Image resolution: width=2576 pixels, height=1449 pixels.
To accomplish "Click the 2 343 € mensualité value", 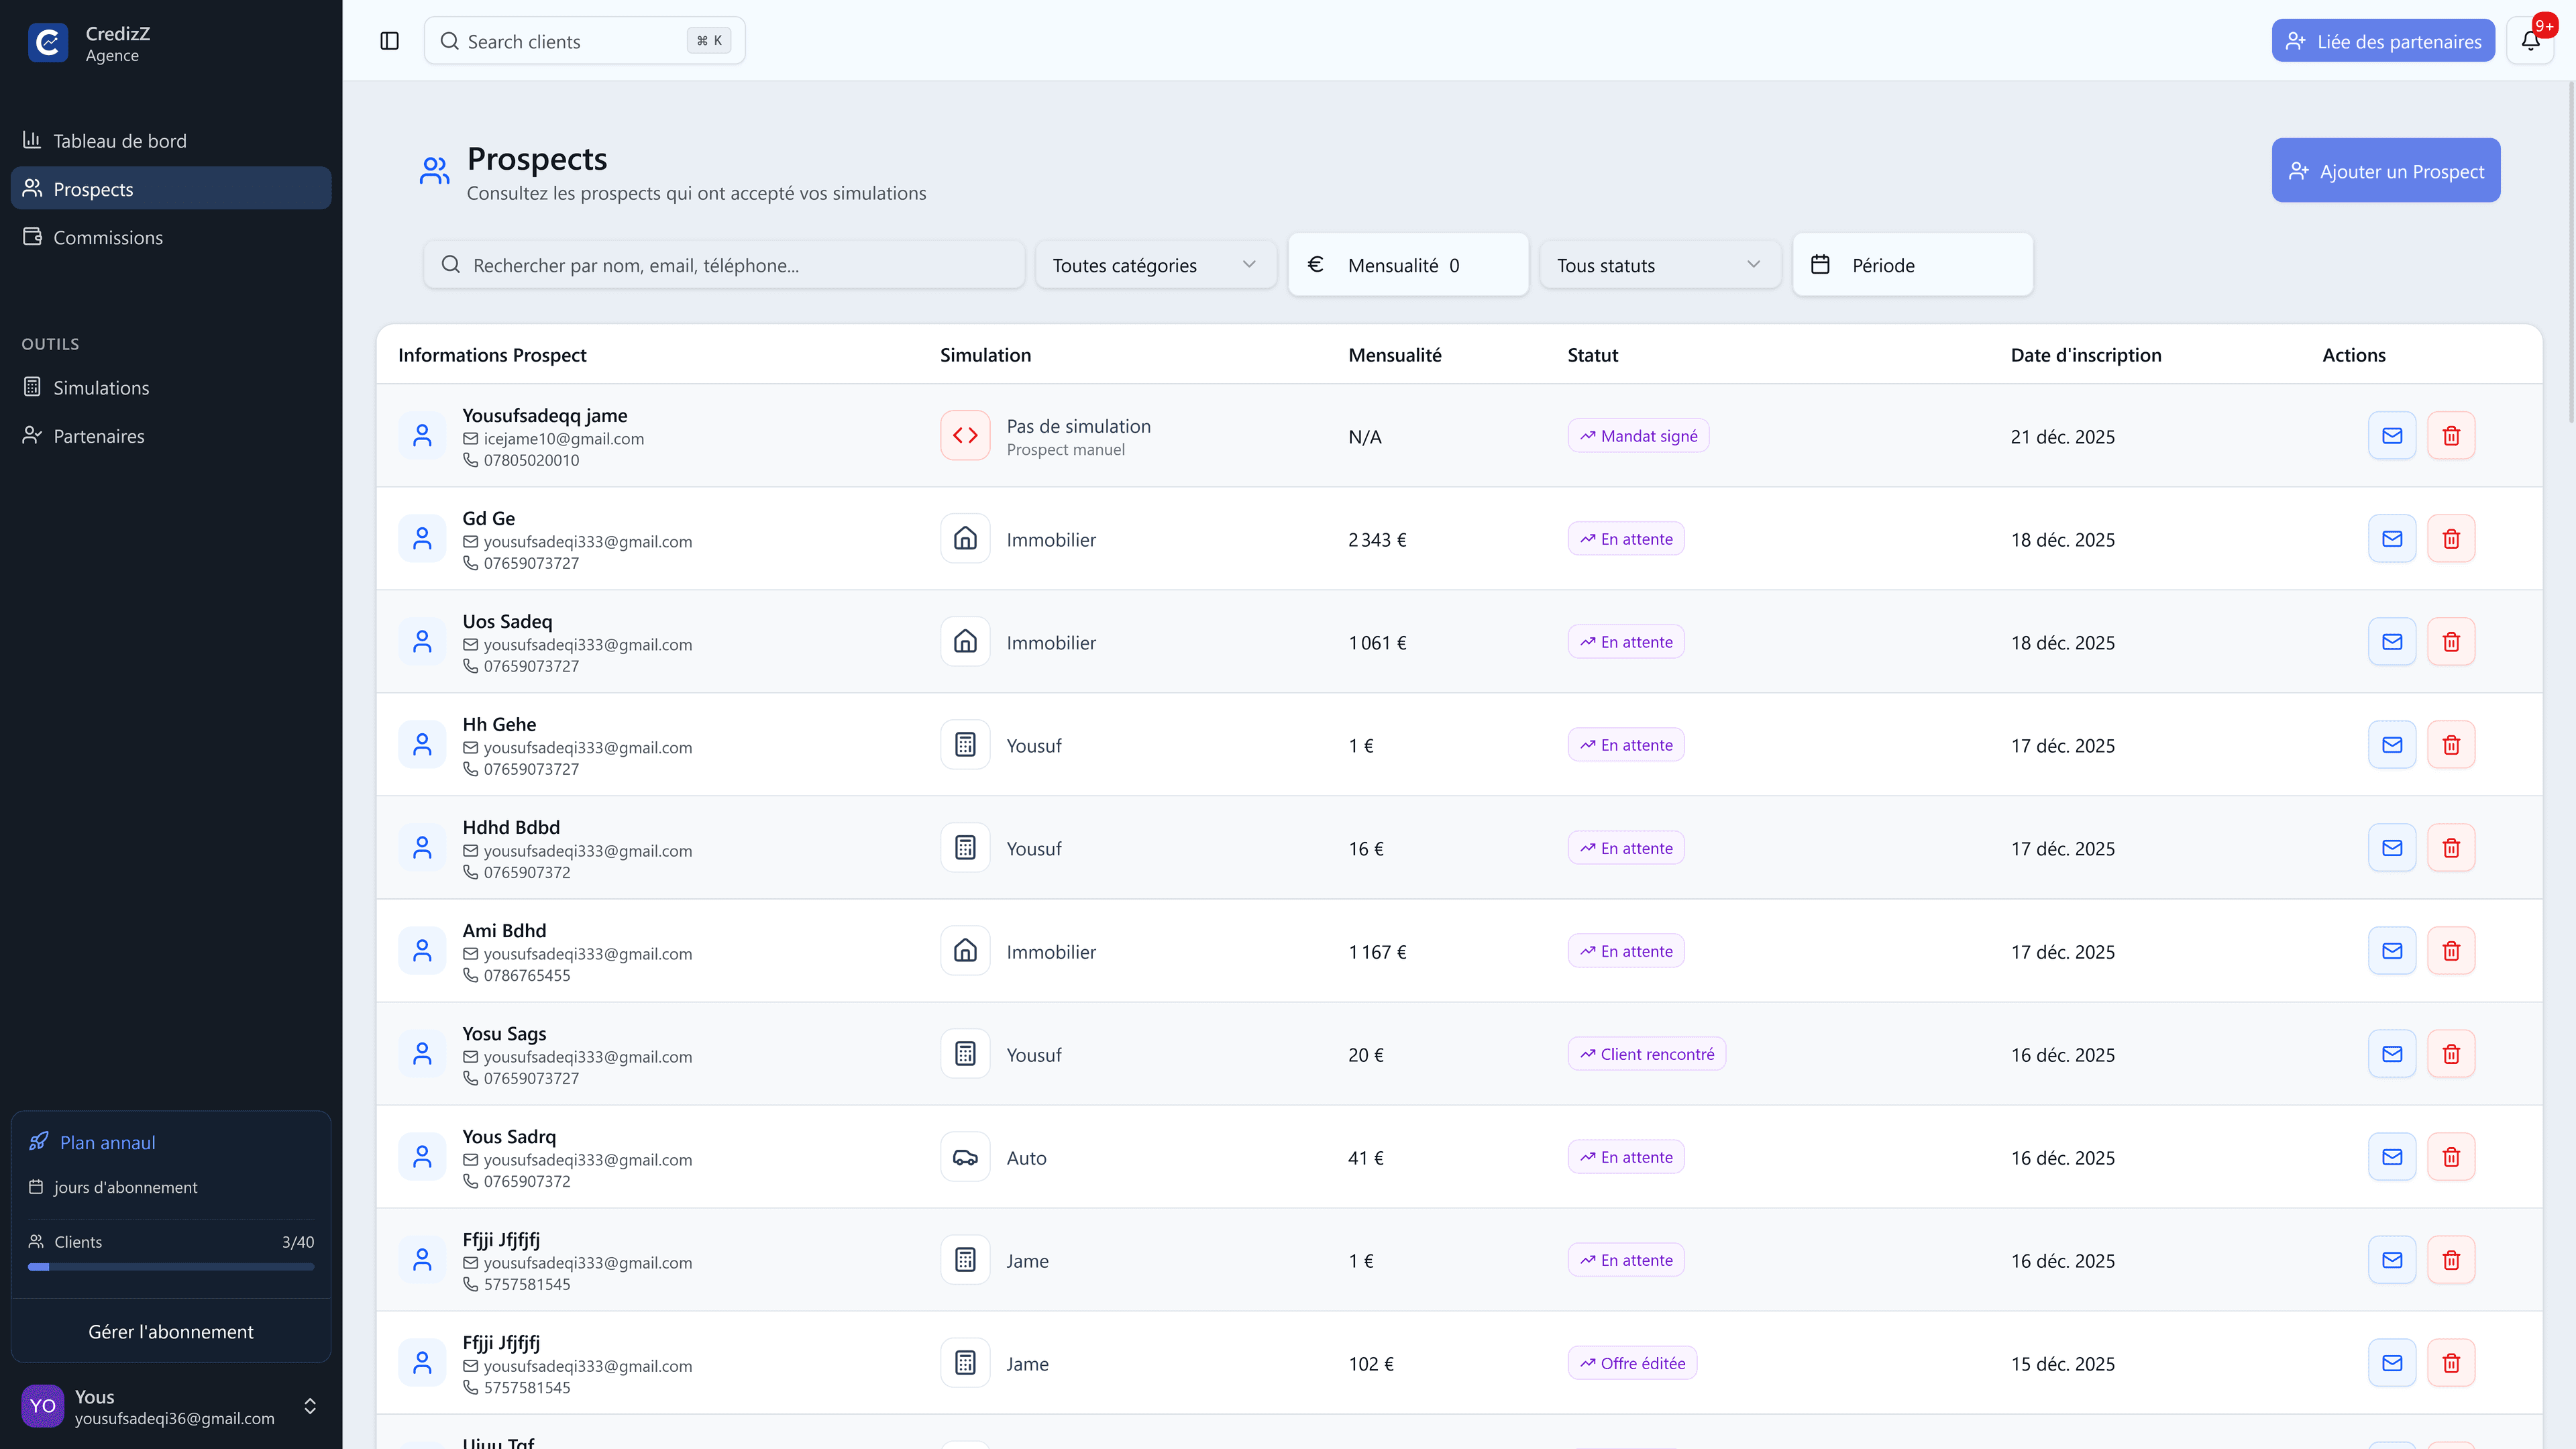I will click(1377, 540).
